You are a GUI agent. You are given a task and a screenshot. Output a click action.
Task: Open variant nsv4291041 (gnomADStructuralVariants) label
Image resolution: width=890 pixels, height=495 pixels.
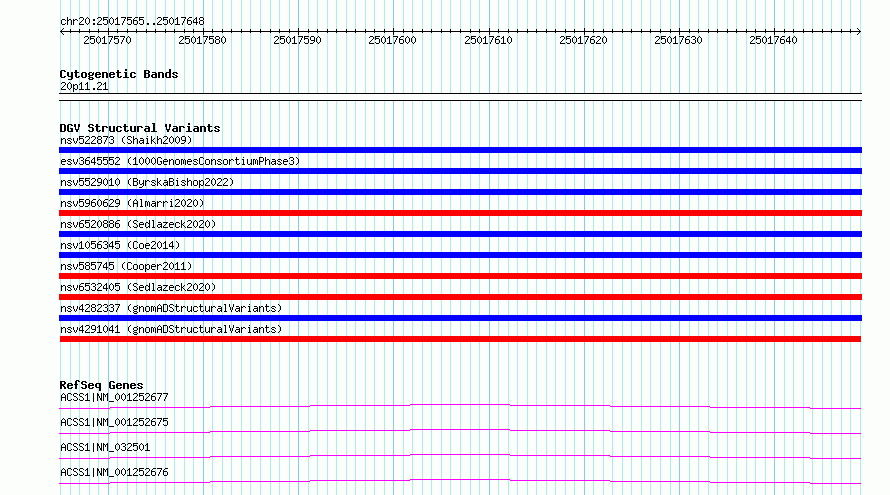[x=171, y=329]
